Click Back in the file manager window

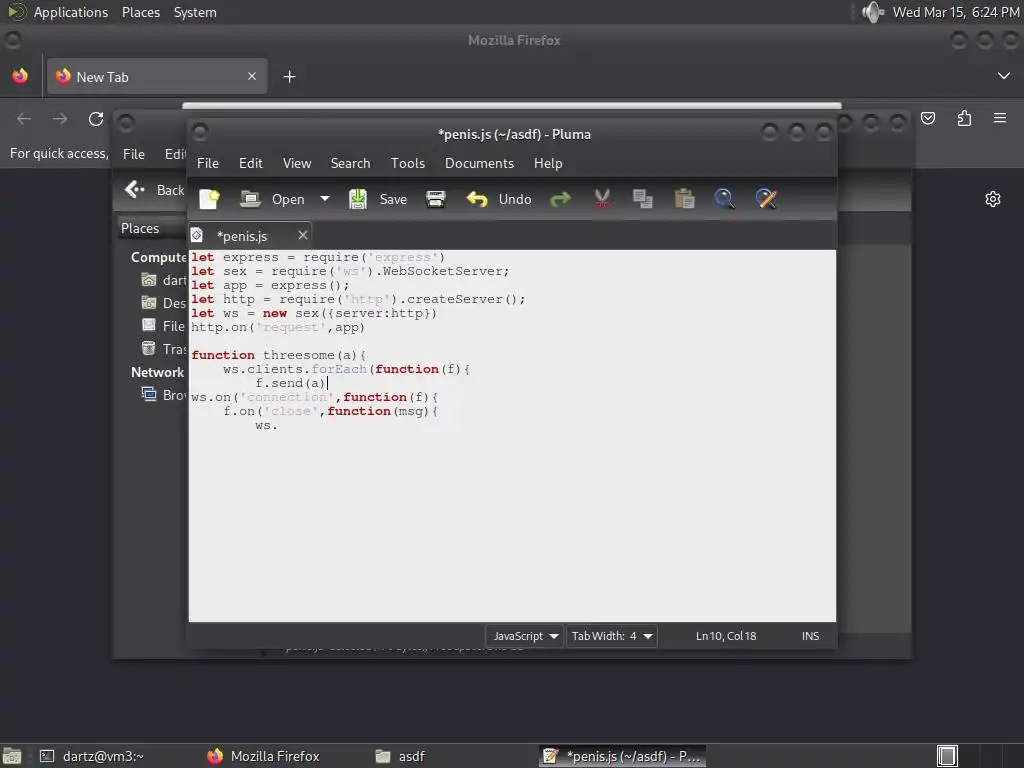tap(155, 190)
